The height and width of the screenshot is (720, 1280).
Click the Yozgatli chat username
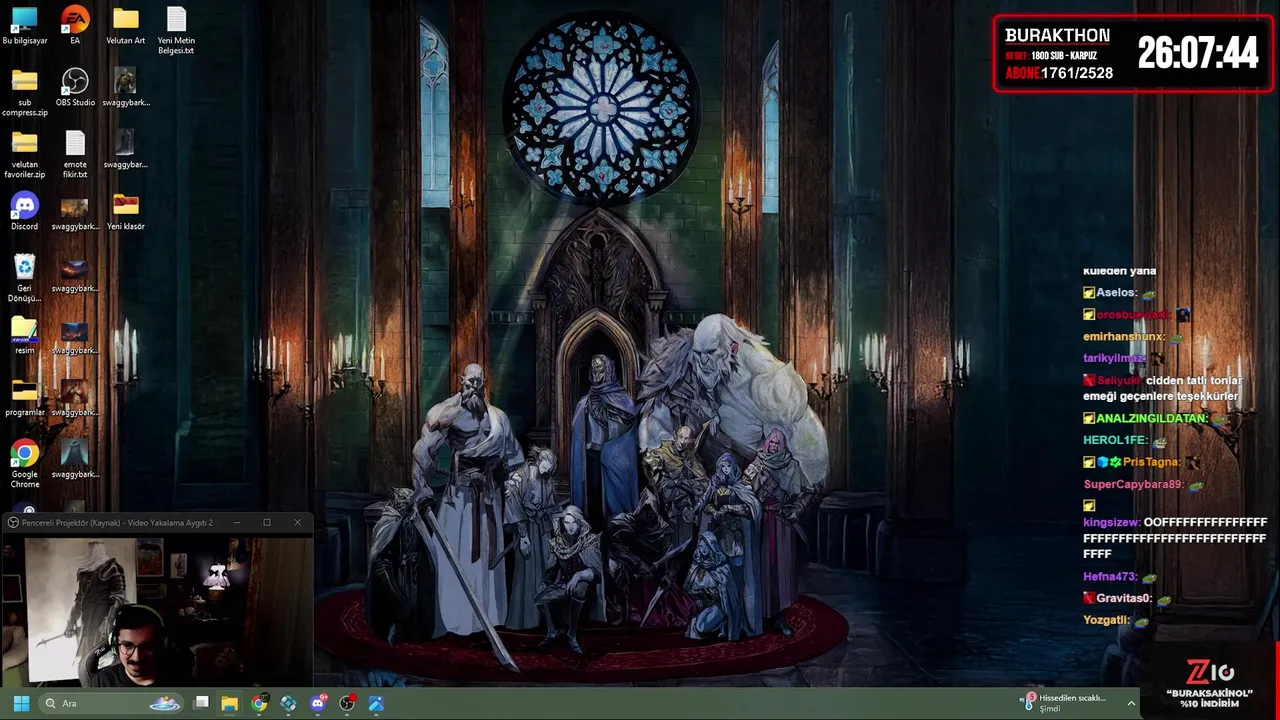click(1106, 620)
